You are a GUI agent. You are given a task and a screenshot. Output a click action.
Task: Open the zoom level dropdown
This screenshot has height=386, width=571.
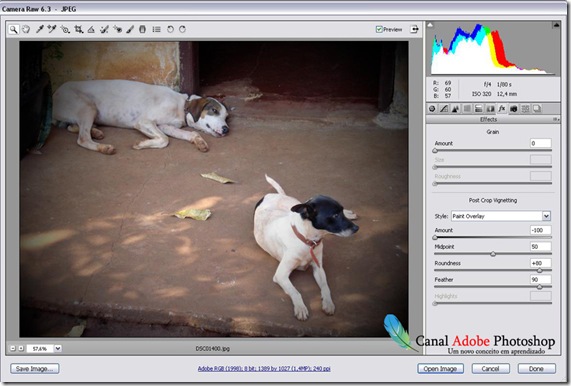pos(58,348)
